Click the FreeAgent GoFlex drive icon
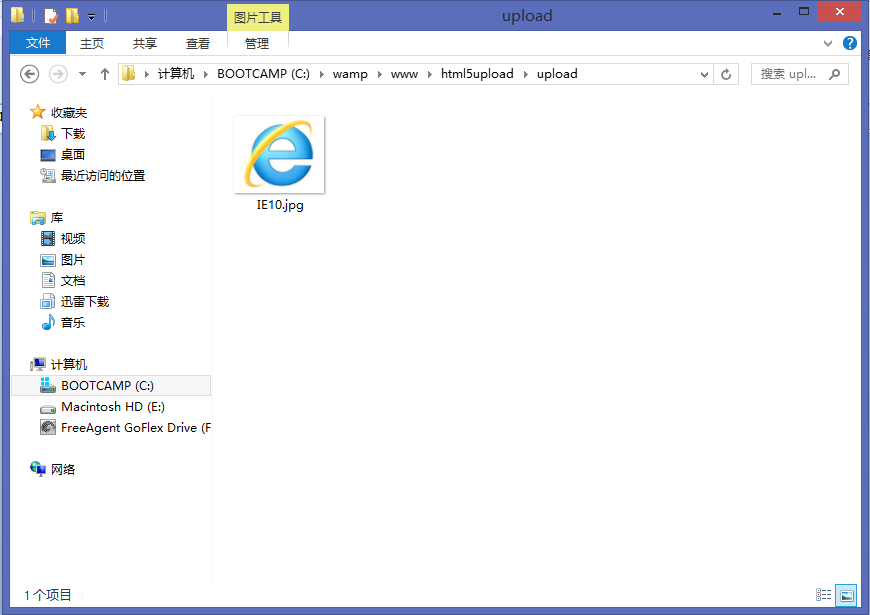The width and height of the screenshot is (870, 615). click(x=48, y=427)
